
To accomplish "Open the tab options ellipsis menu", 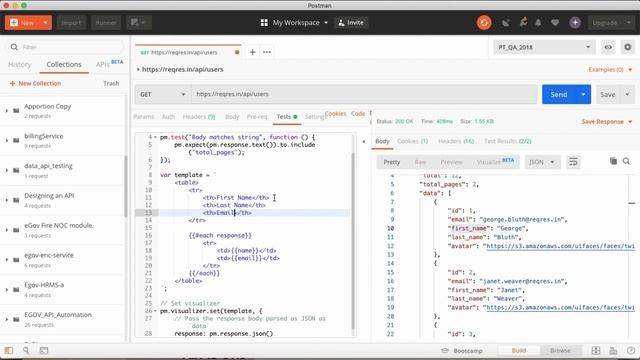I will tap(267, 52).
